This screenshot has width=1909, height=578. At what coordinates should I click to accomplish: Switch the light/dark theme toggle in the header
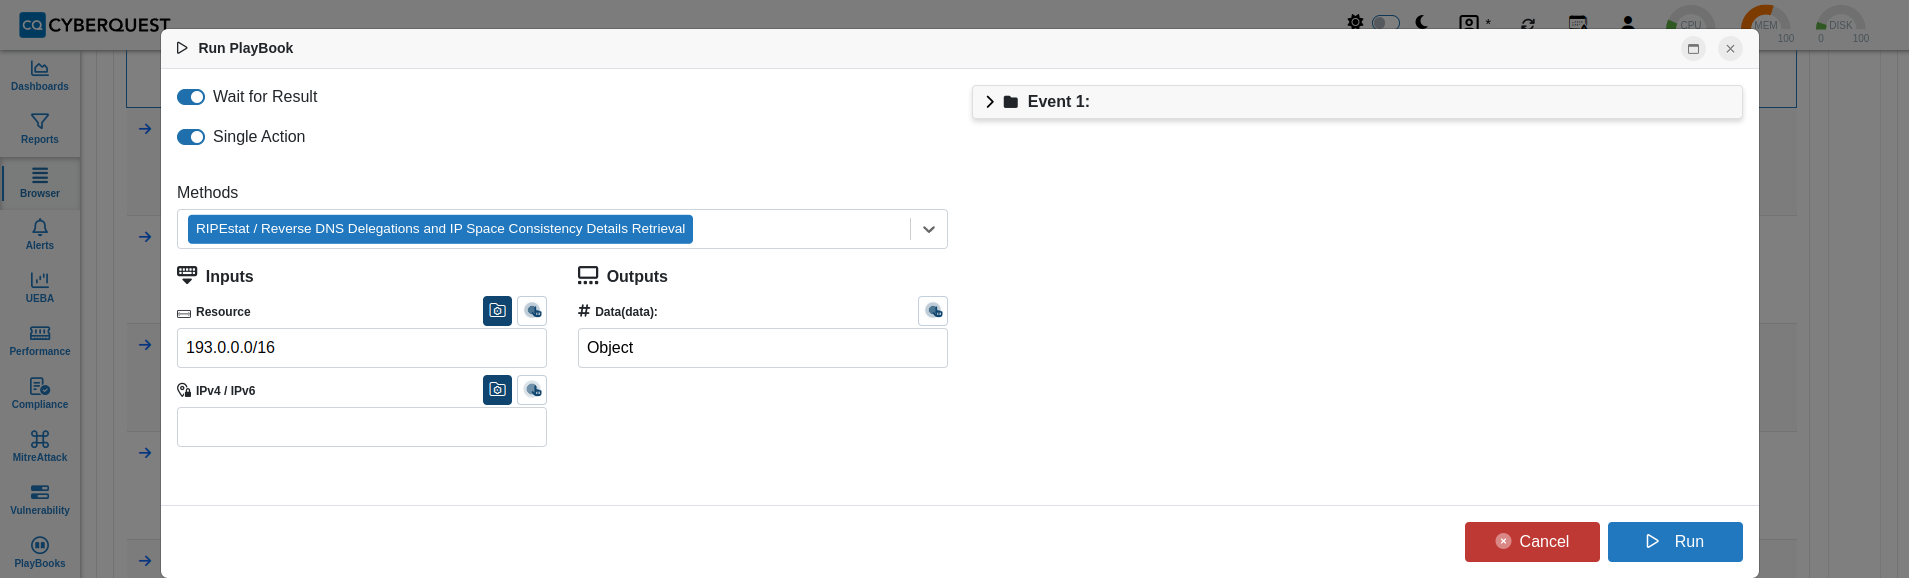pyautogui.click(x=1385, y=22)
